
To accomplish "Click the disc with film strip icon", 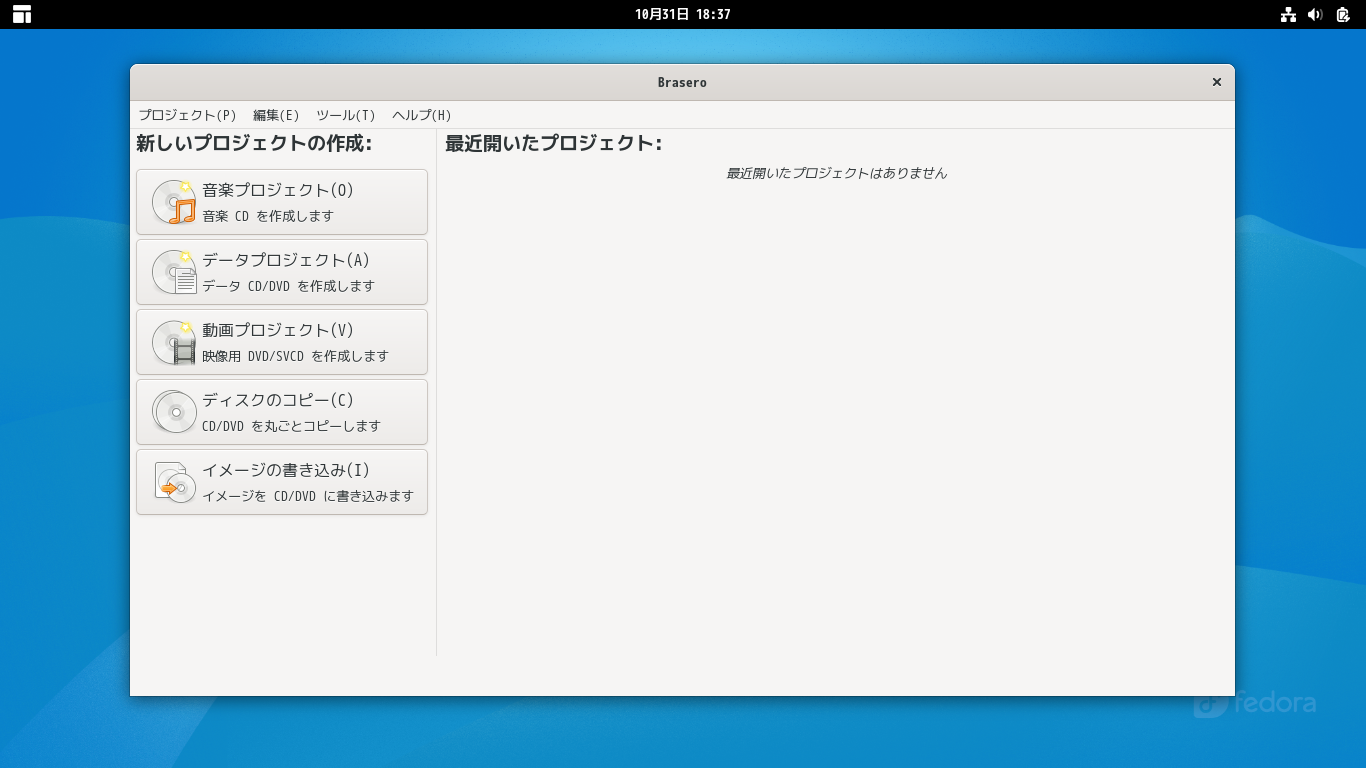I will (x=174, y=342).
